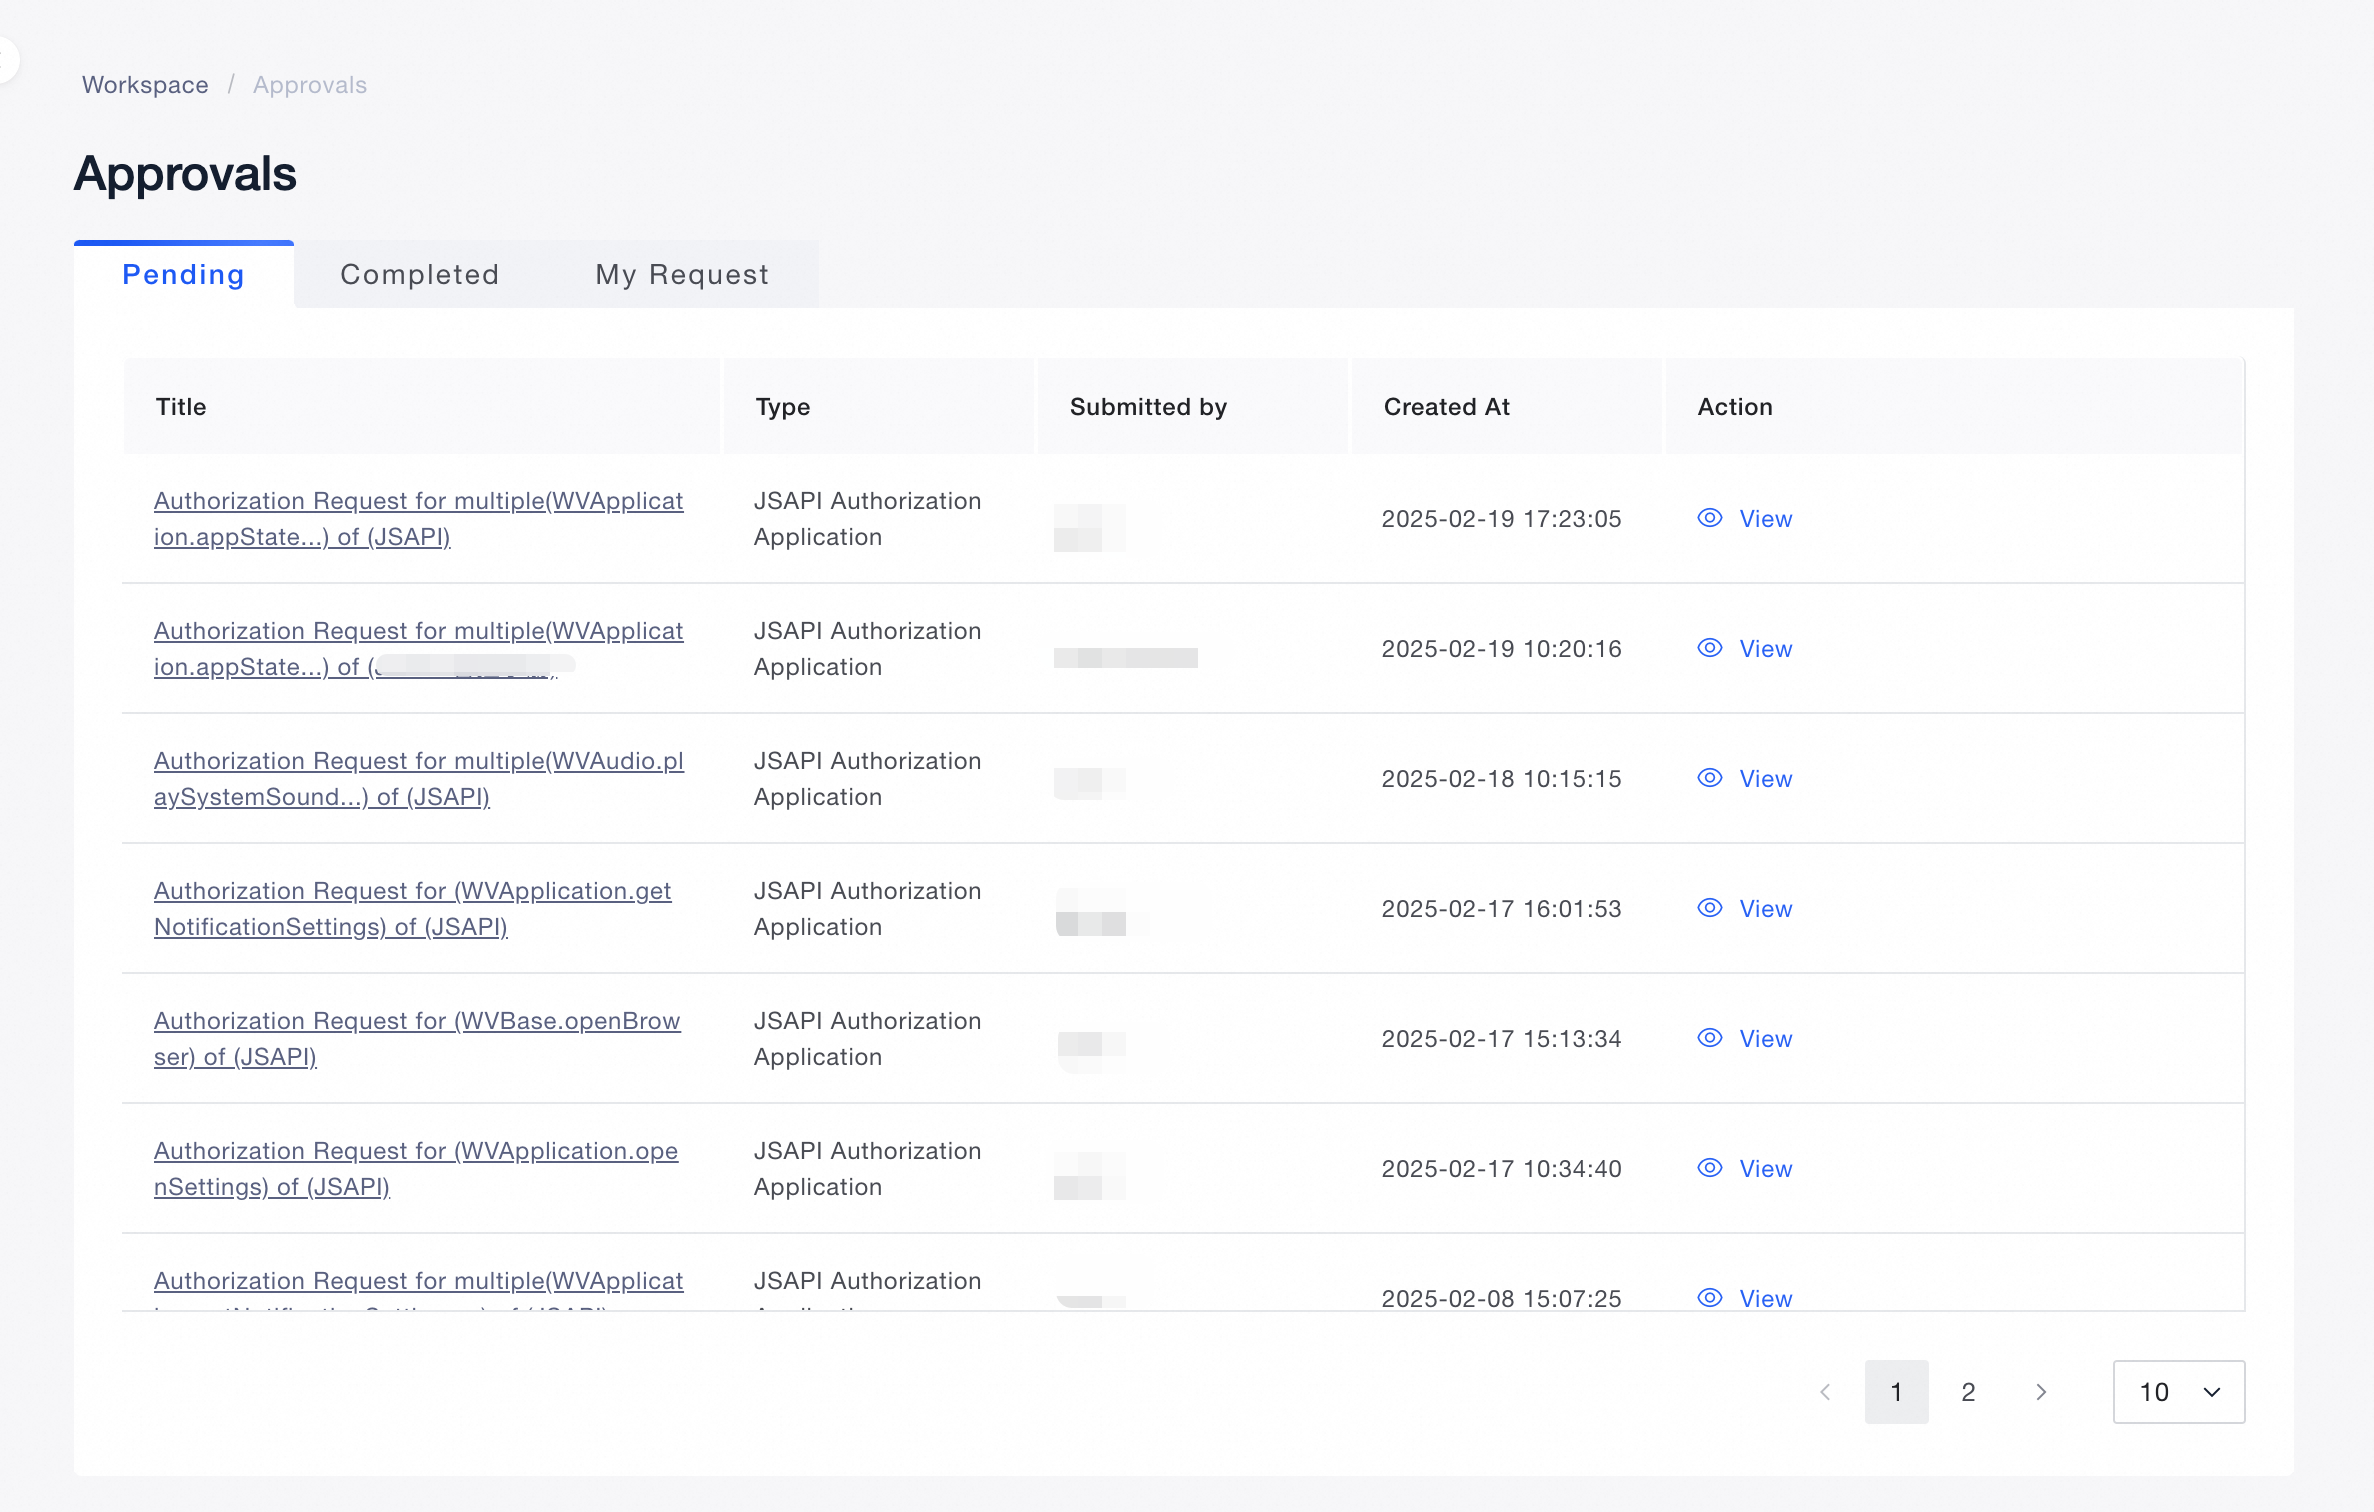The width and height of the screenshot is (2374, 1512).
Task: Click View for WVApplication.openSettings request
Action: coord(1765,1168)
